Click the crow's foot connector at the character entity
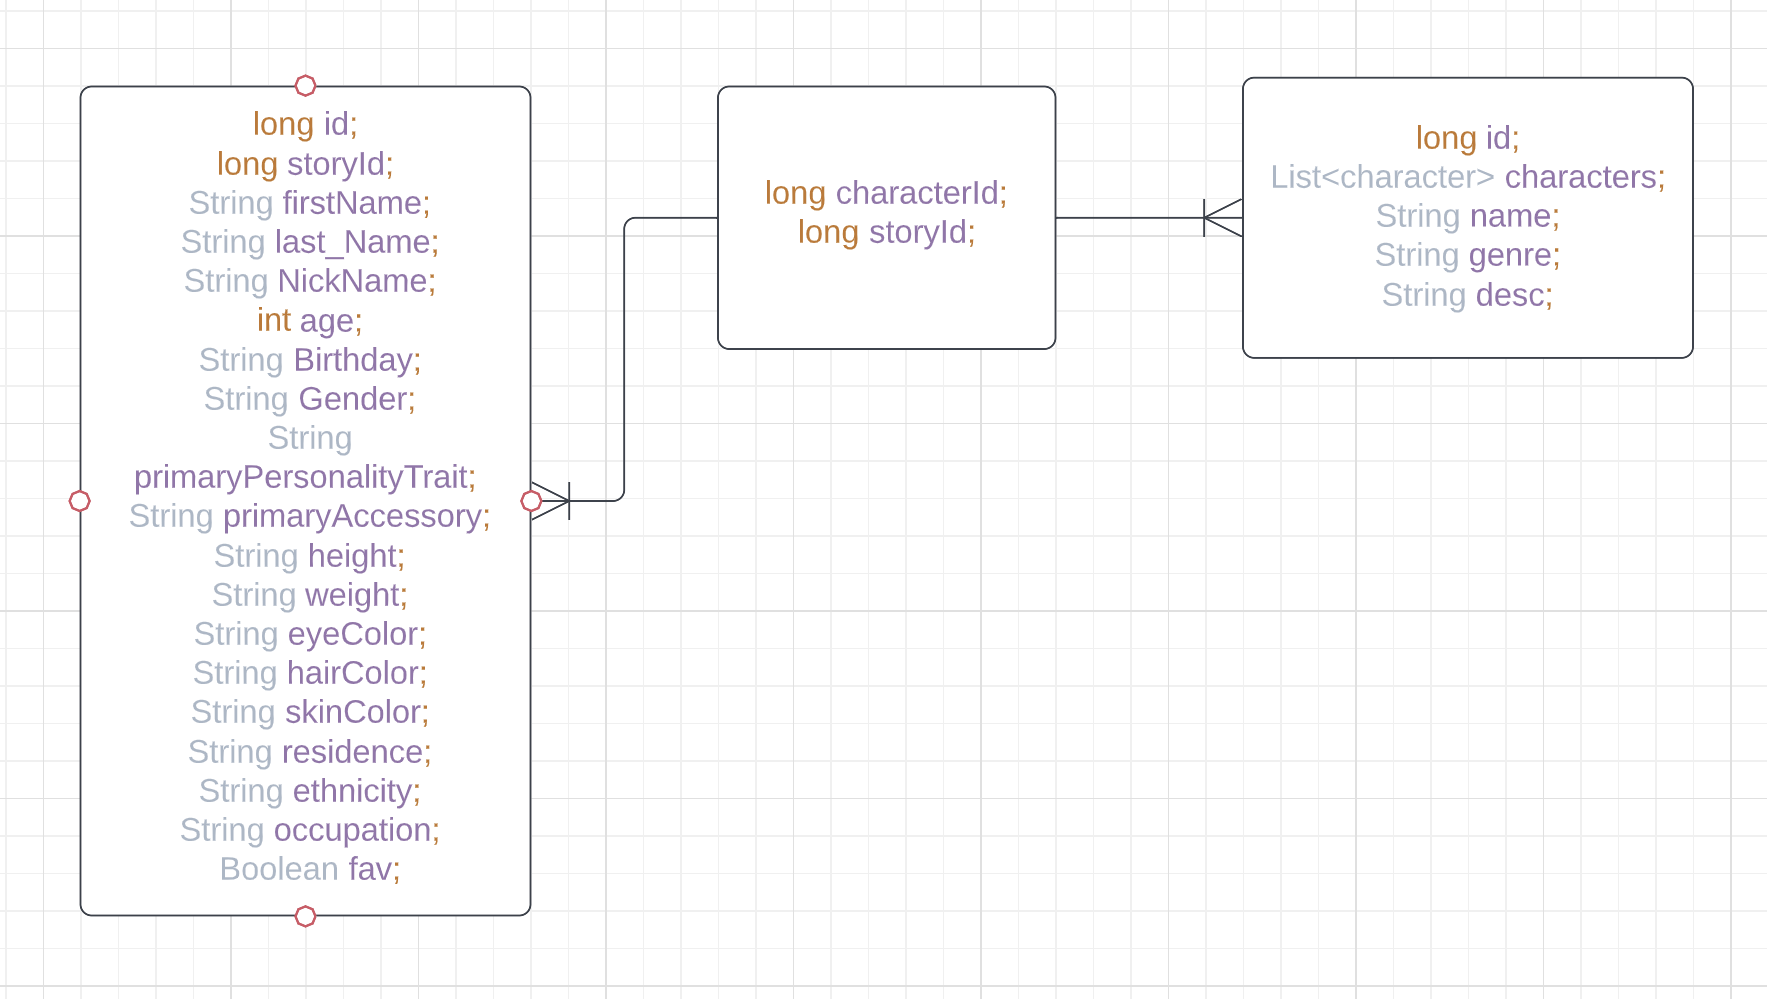Screen dimensions: 1767x999 553,502
